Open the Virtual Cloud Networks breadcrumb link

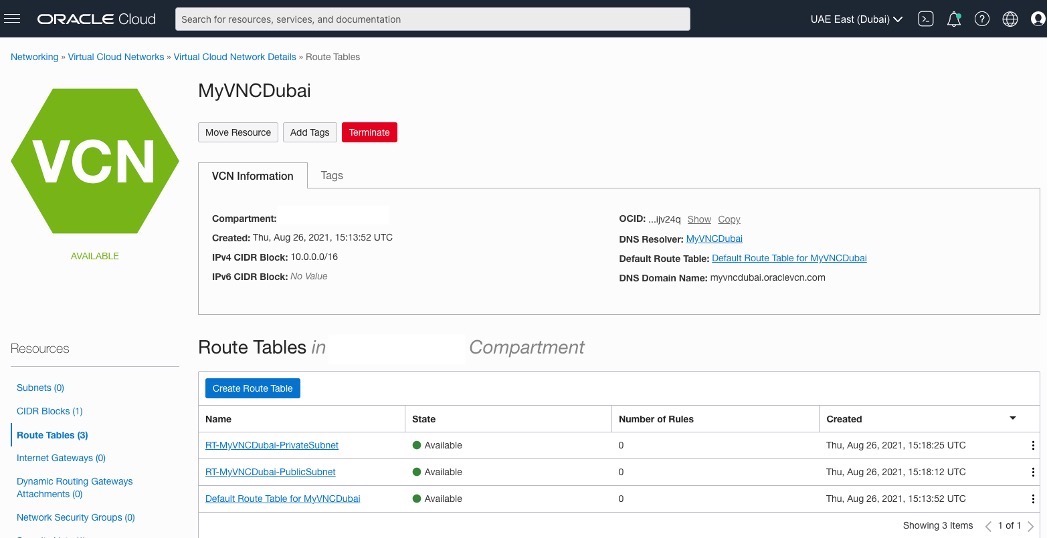pos(116,57)
